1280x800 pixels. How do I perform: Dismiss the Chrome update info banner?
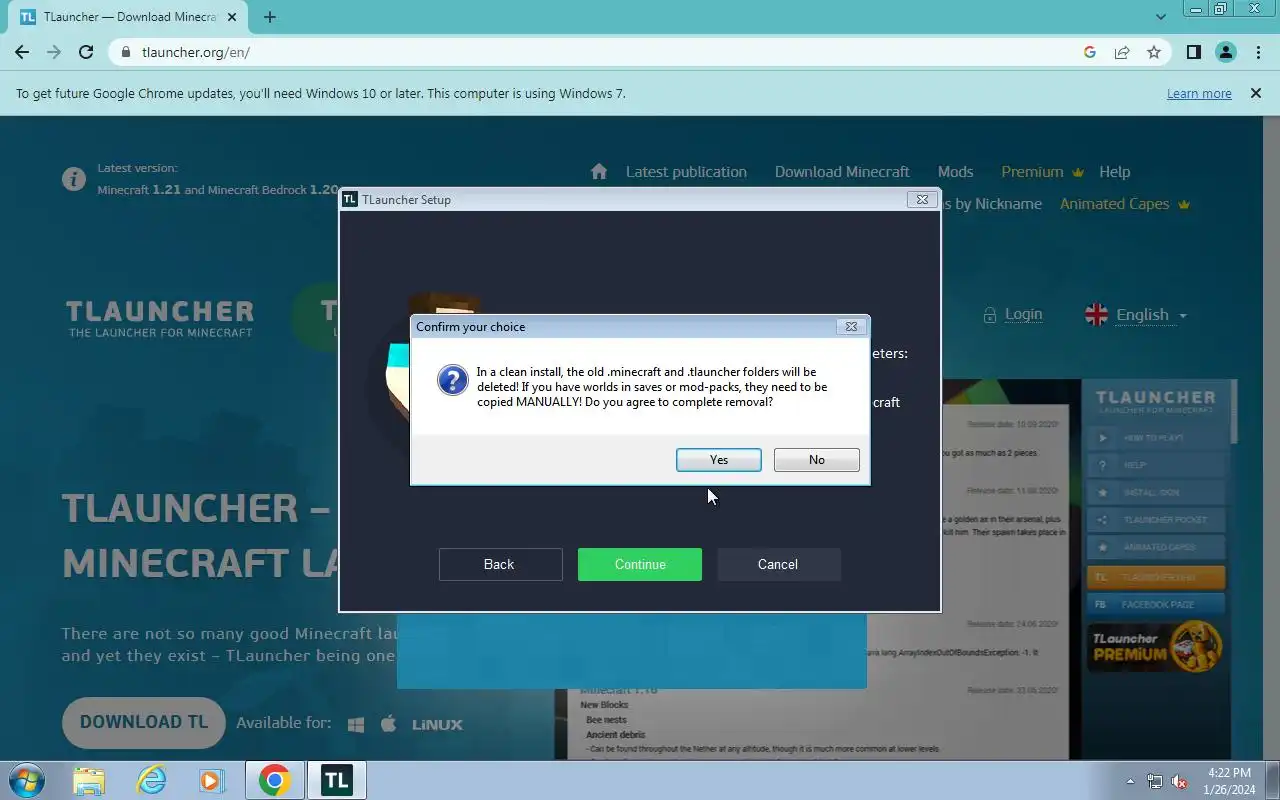[x=1255, y=93]
